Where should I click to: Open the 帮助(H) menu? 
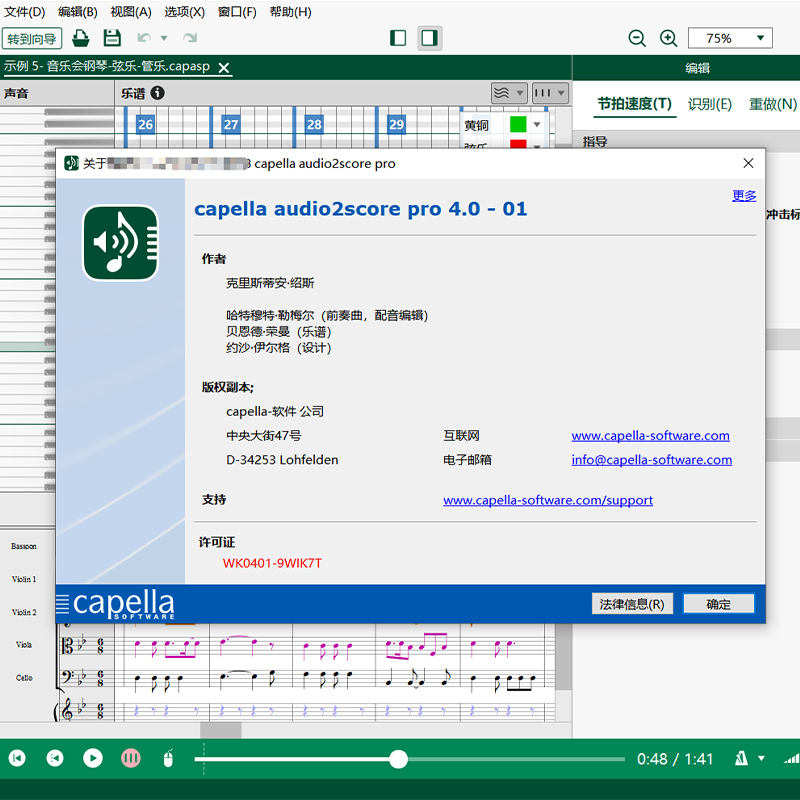point(290,12)
